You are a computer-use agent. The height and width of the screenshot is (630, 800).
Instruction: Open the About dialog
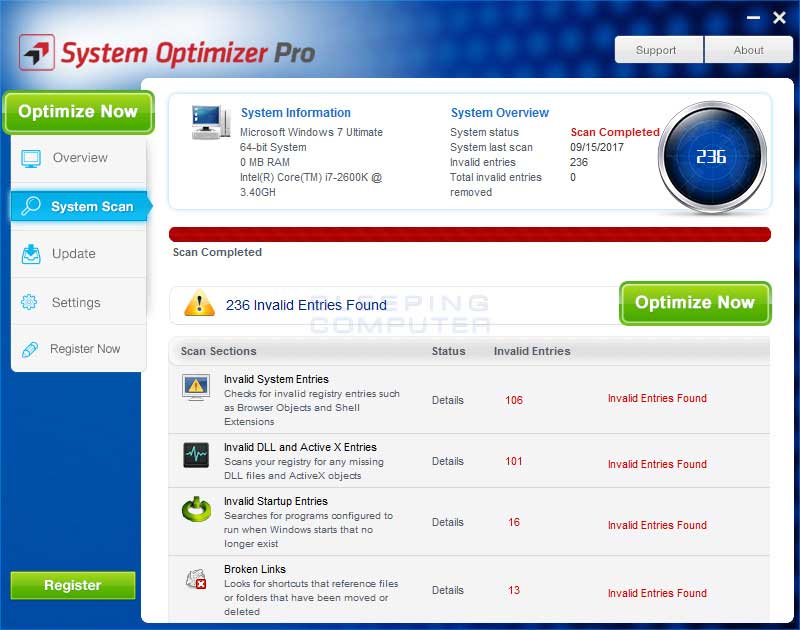[748, 49]
